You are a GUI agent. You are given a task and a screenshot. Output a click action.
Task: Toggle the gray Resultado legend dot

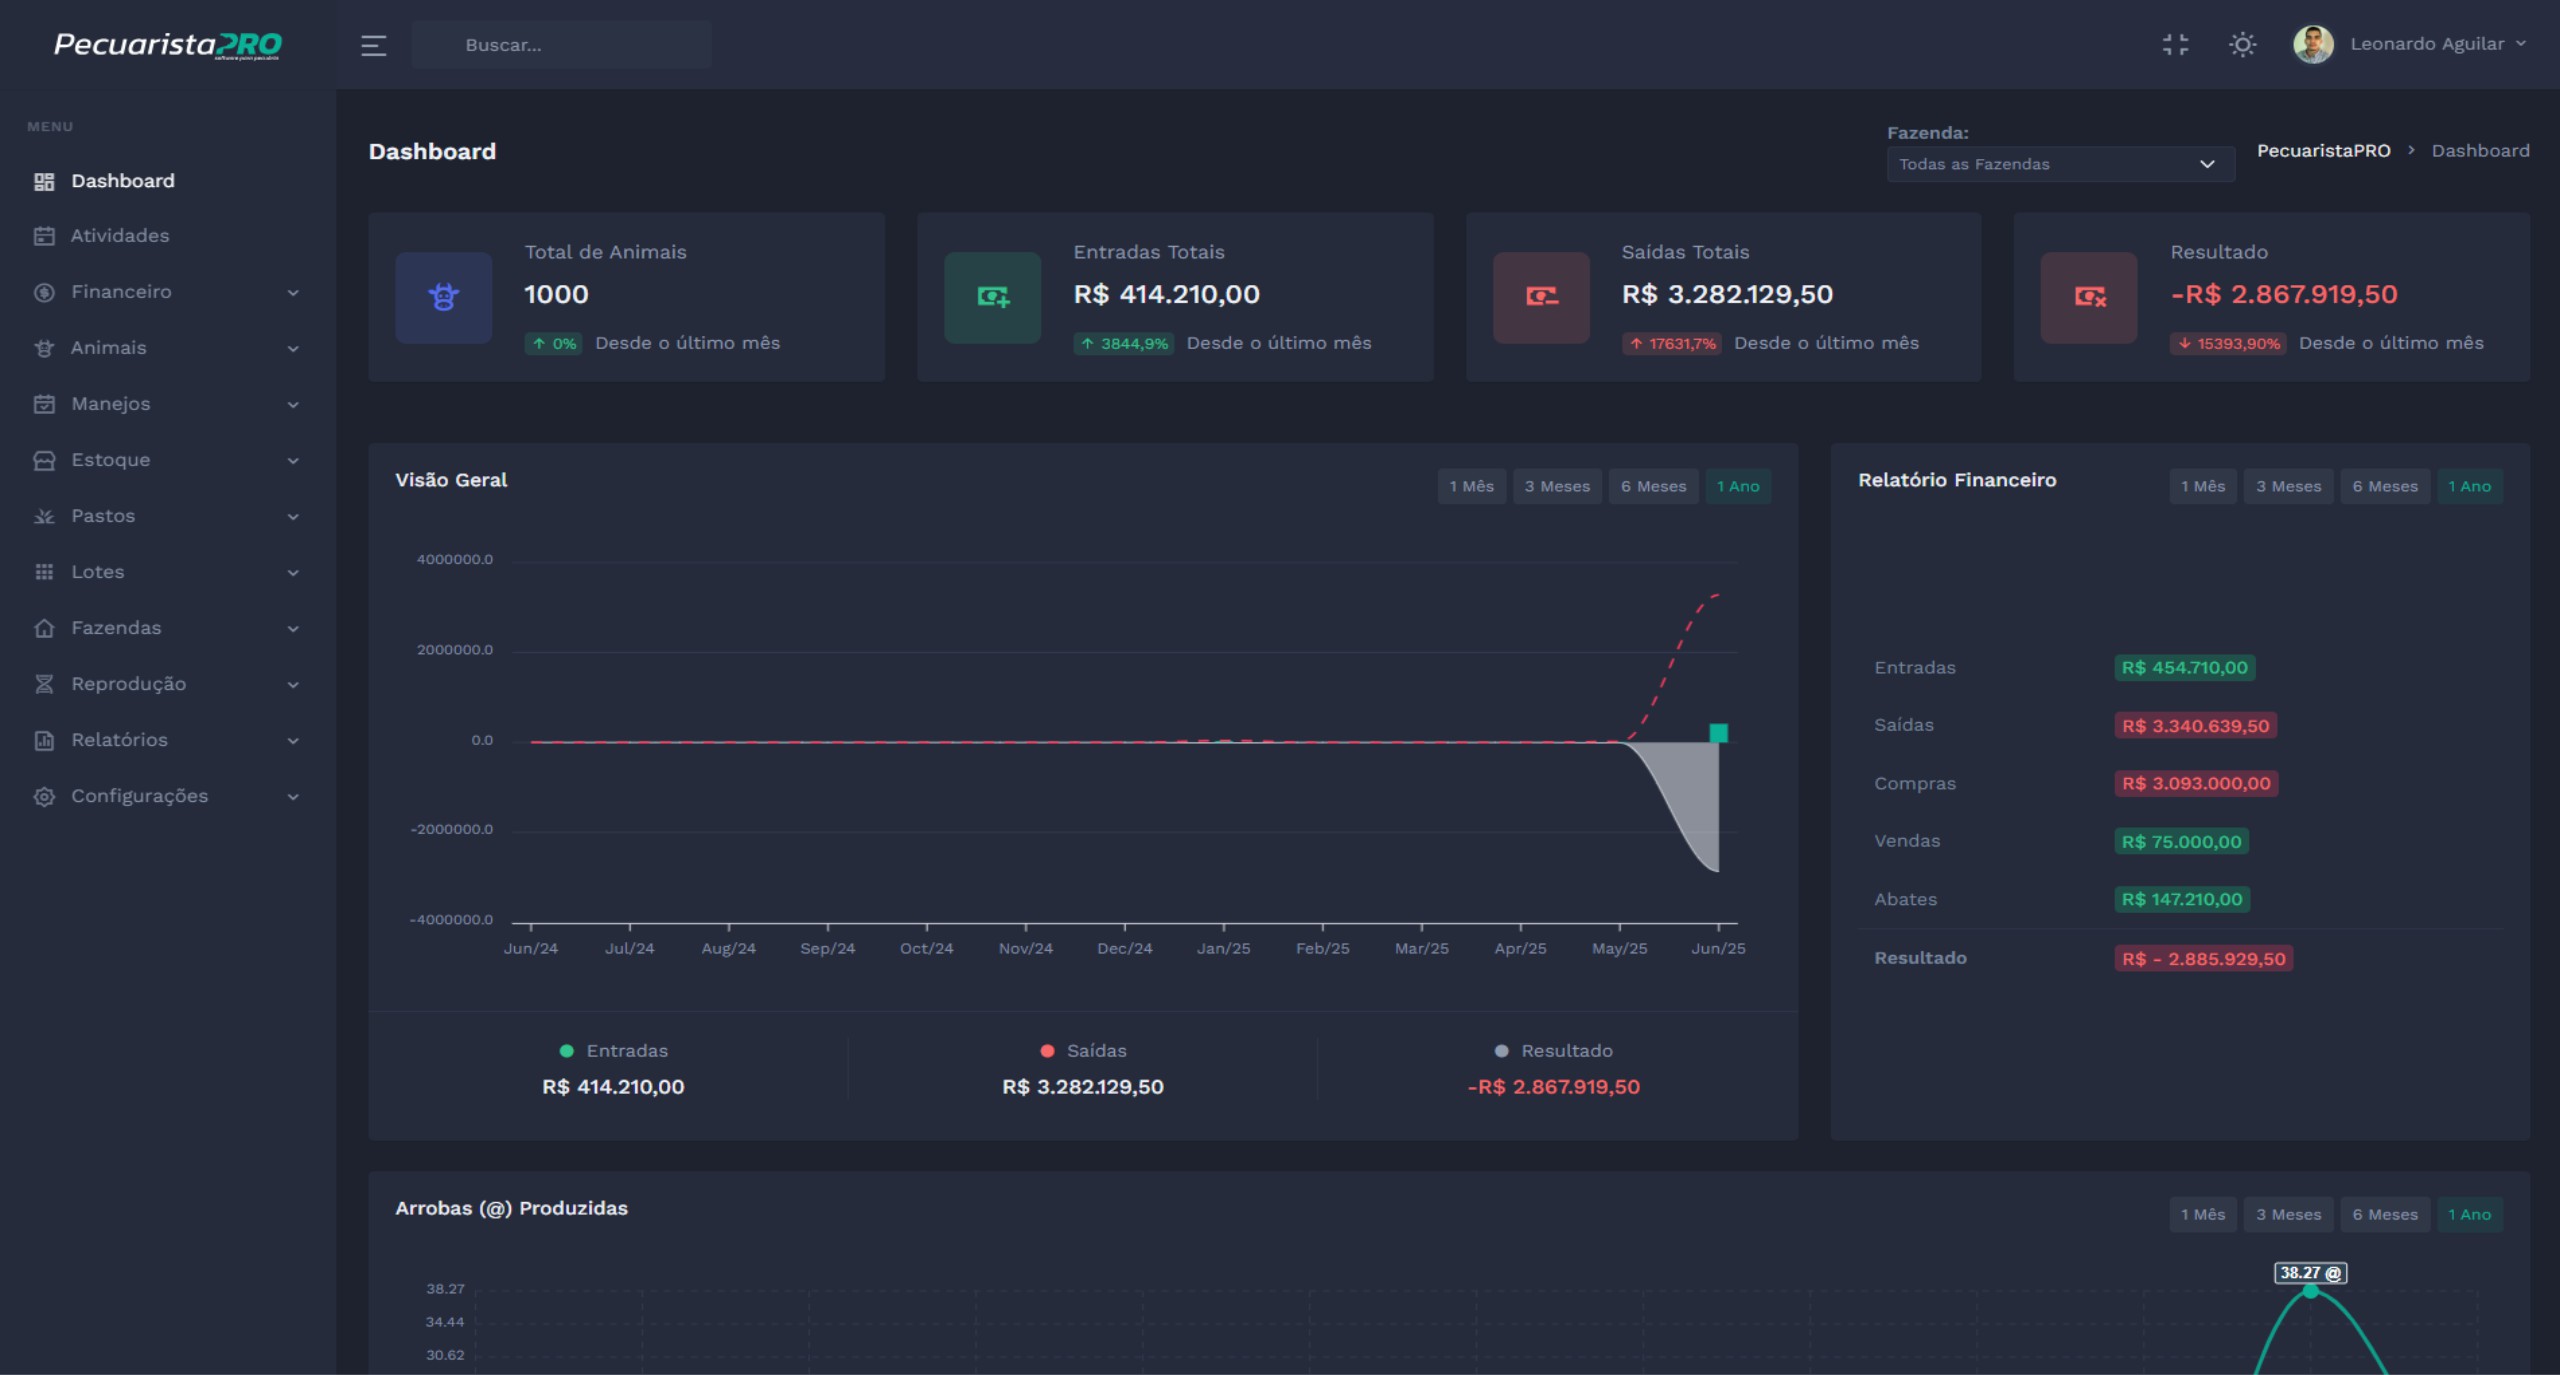(x=1501, y=1051)
